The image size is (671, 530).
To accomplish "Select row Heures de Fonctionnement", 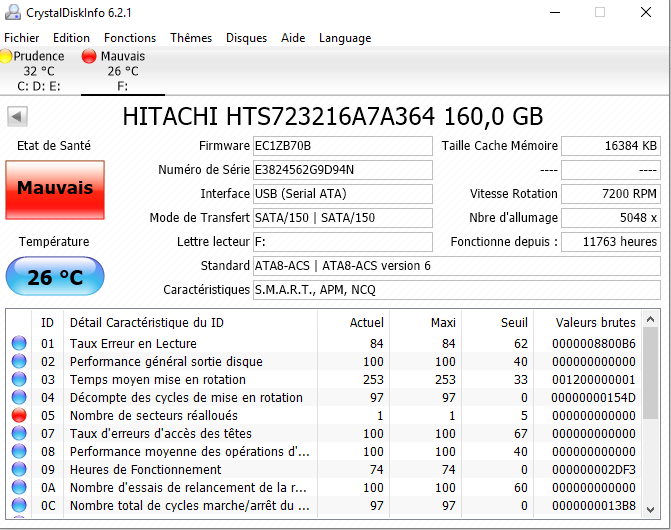I will [324, 469].
